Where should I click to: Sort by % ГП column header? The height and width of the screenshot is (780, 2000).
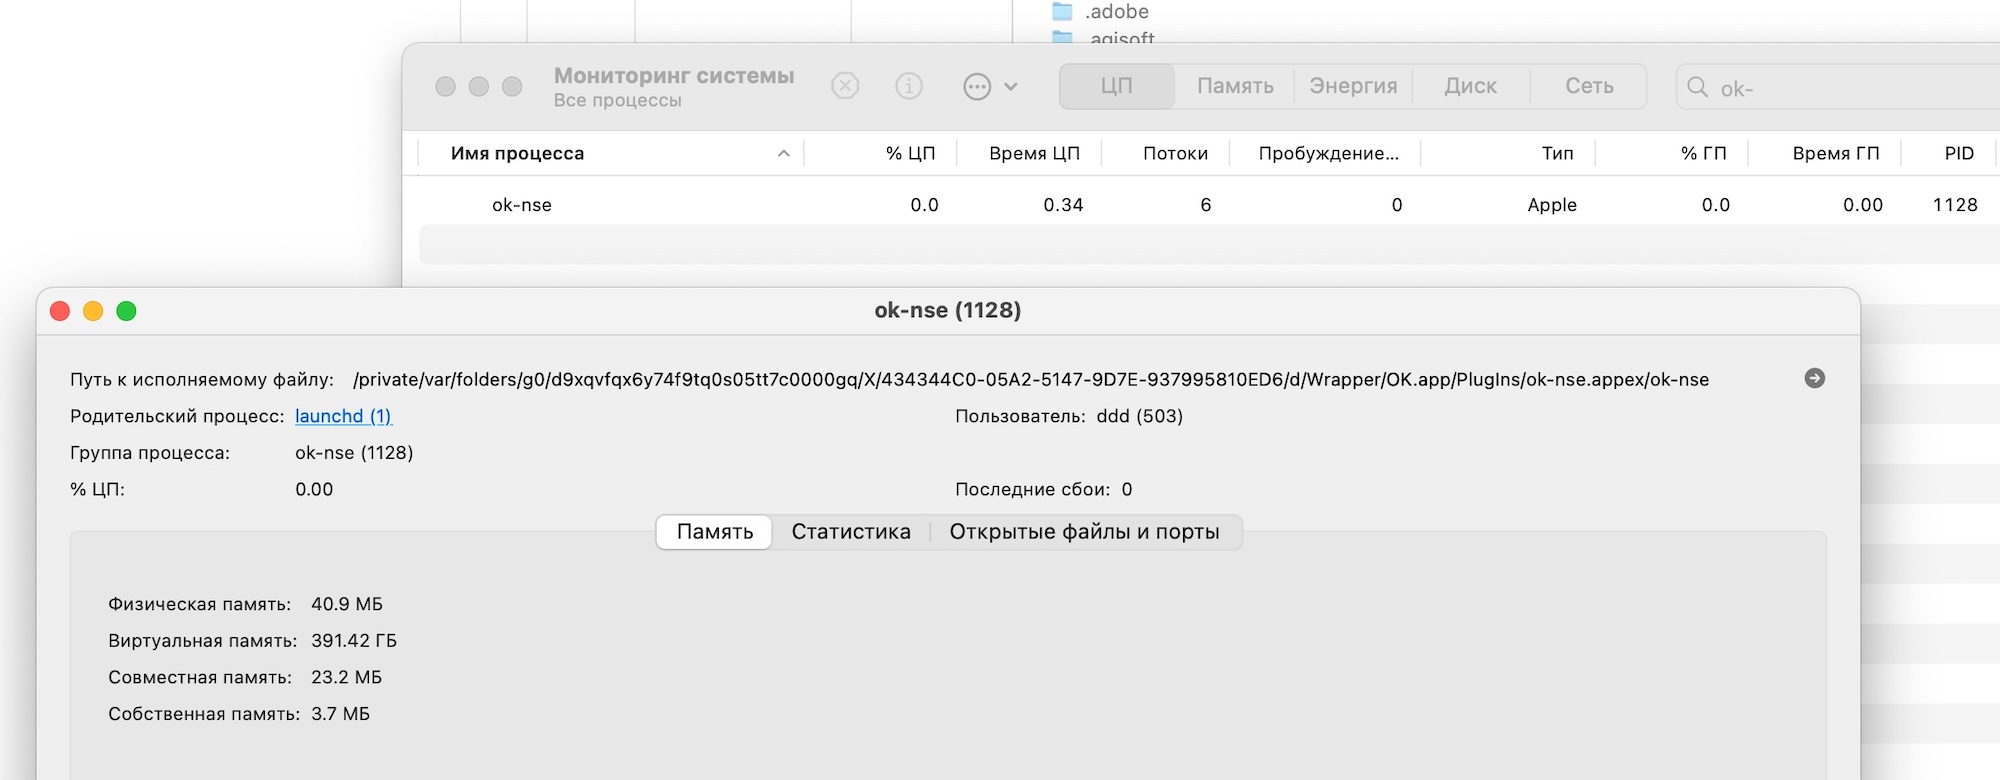(x=1703, y=153)
